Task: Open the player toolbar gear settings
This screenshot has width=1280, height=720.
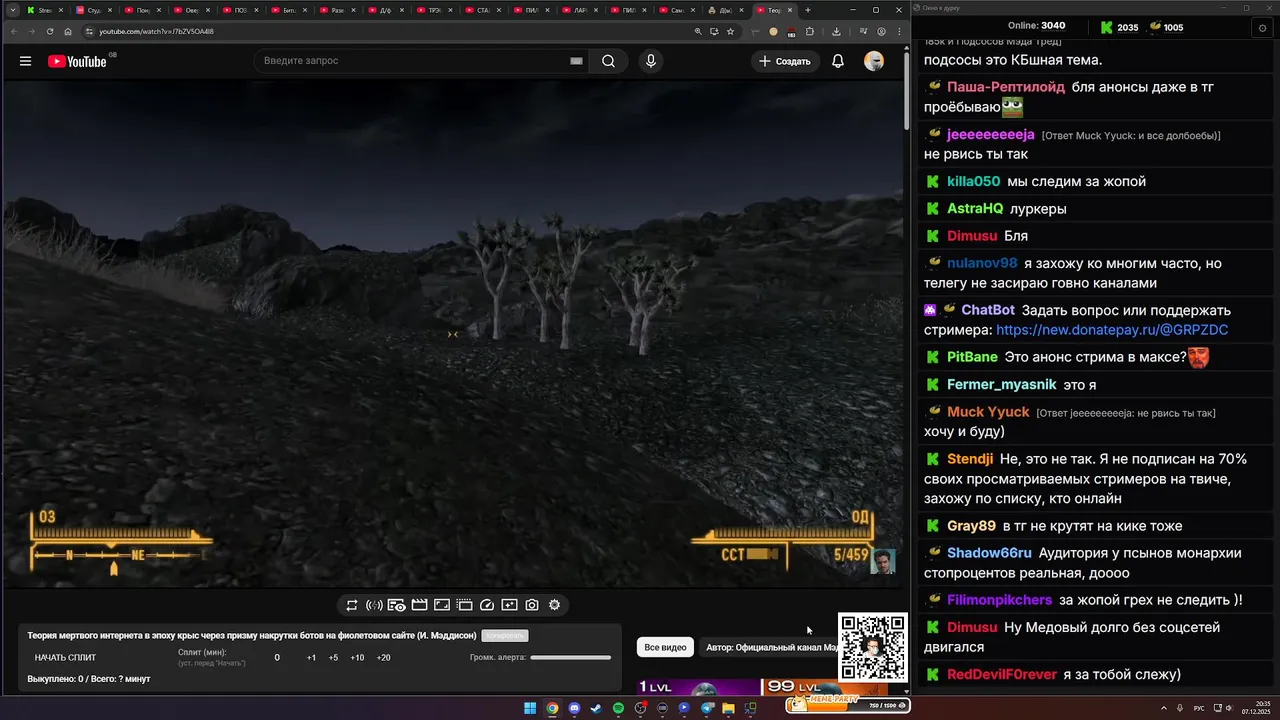Action: (555, 605)
